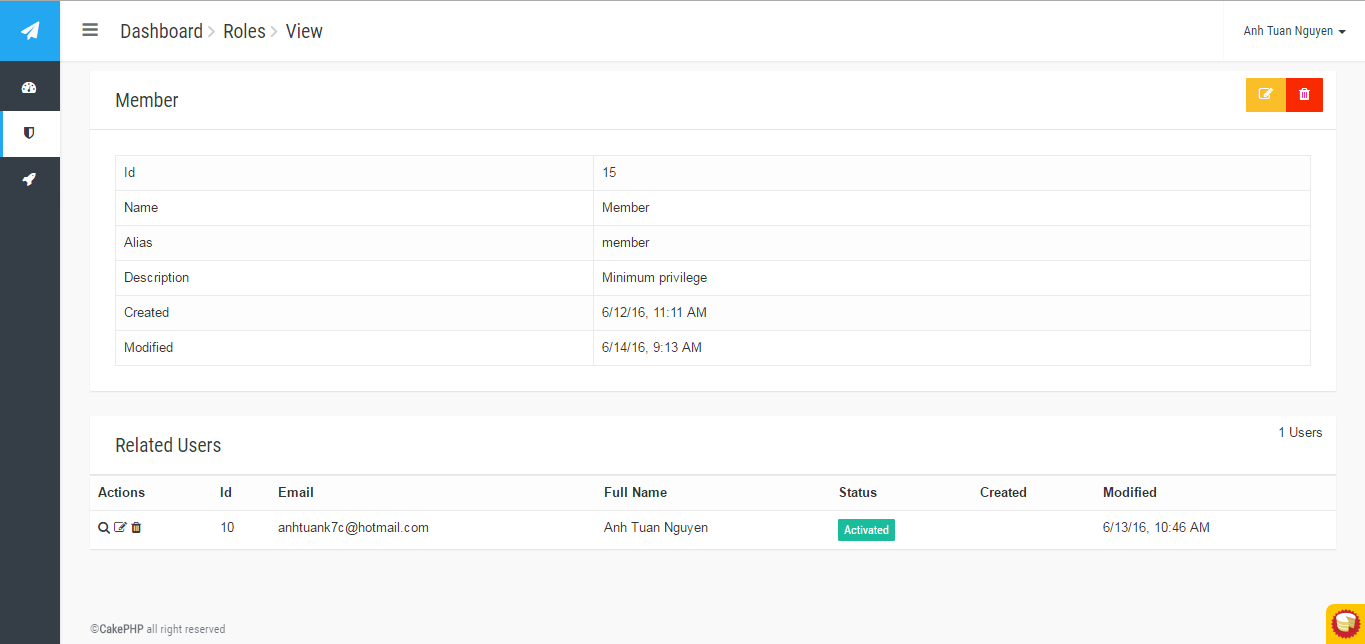Viewport: 1365px width, 644px height.
Task: View user anhtuank7c via magnifier icon
Action: 104,528
